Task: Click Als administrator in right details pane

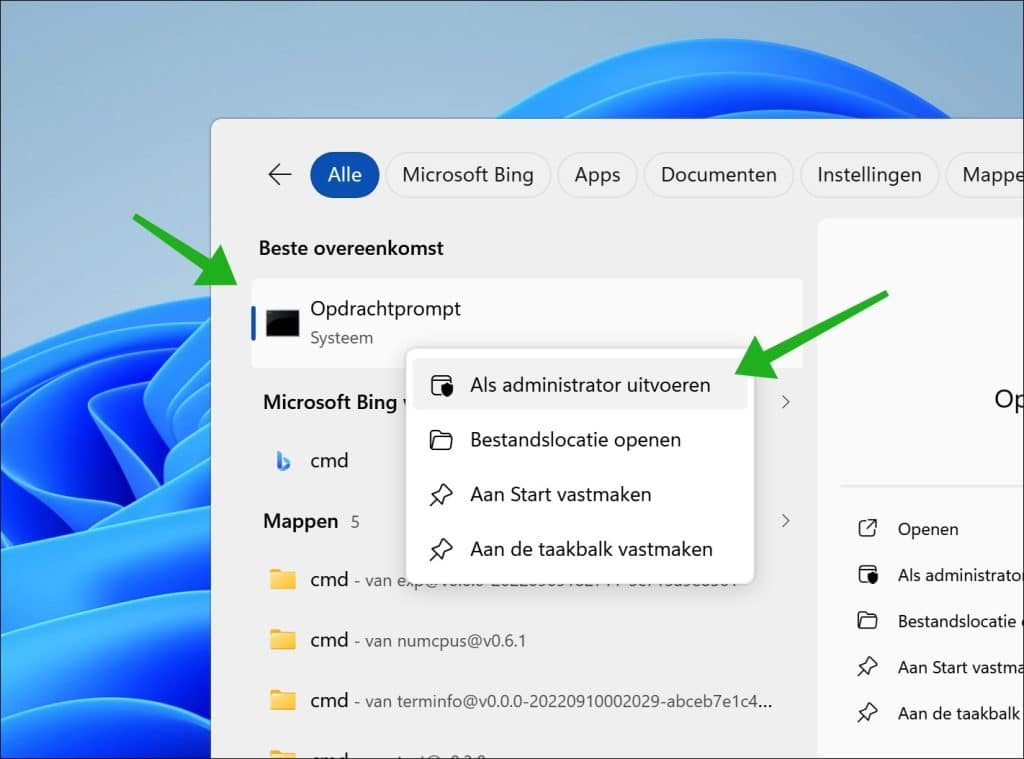Action: click(960, 575)
